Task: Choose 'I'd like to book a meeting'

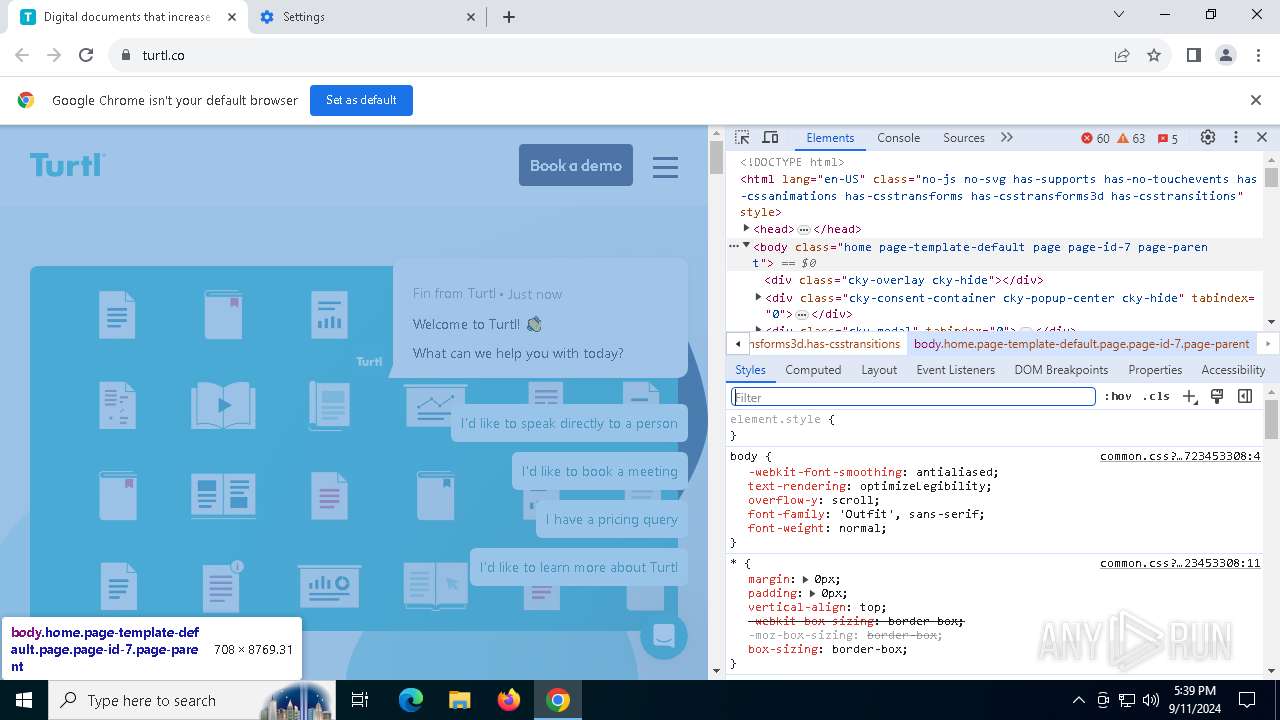Action: [x=600, y=471]
